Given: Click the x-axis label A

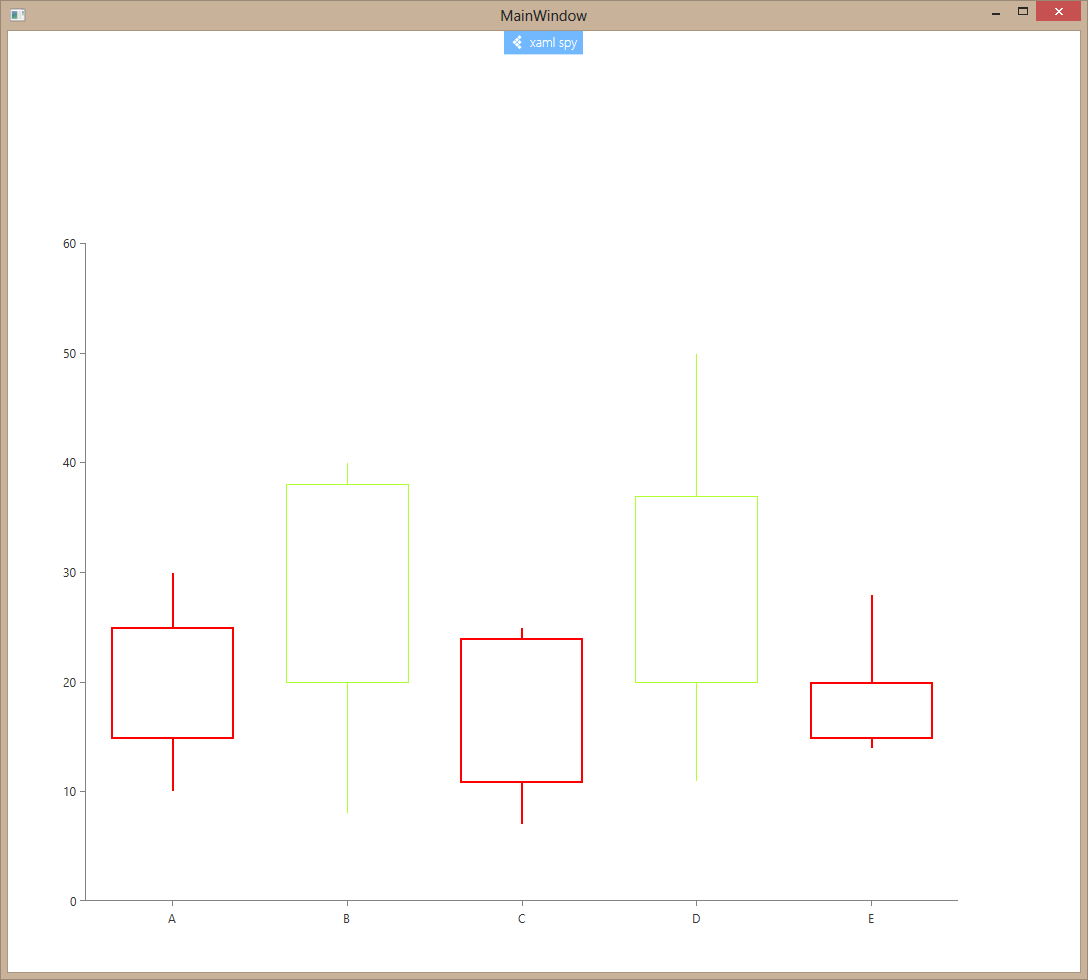Looking at the screenshot, I should tap(172, 919).
